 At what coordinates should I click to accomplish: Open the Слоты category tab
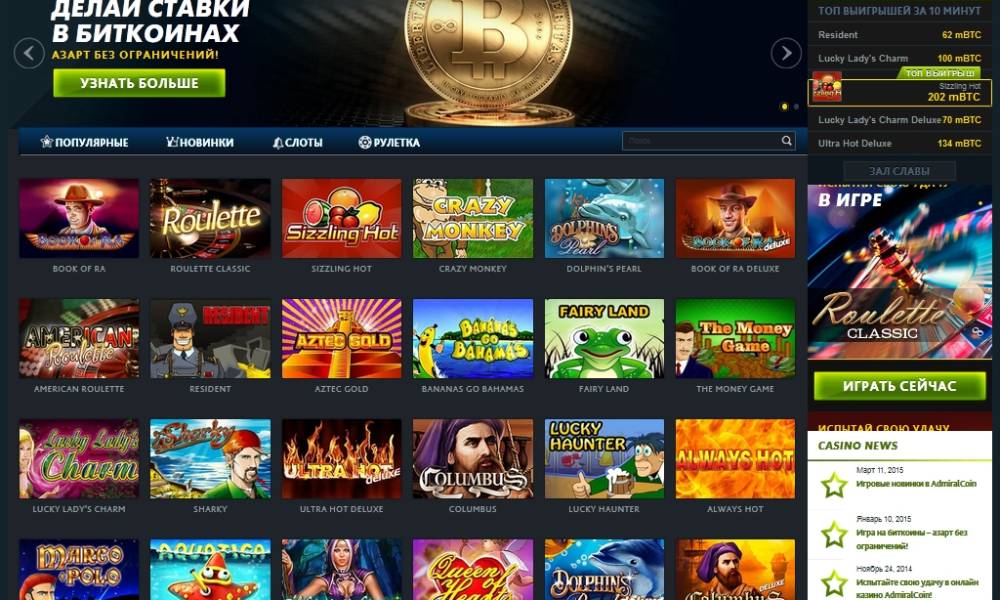[297, 142]
